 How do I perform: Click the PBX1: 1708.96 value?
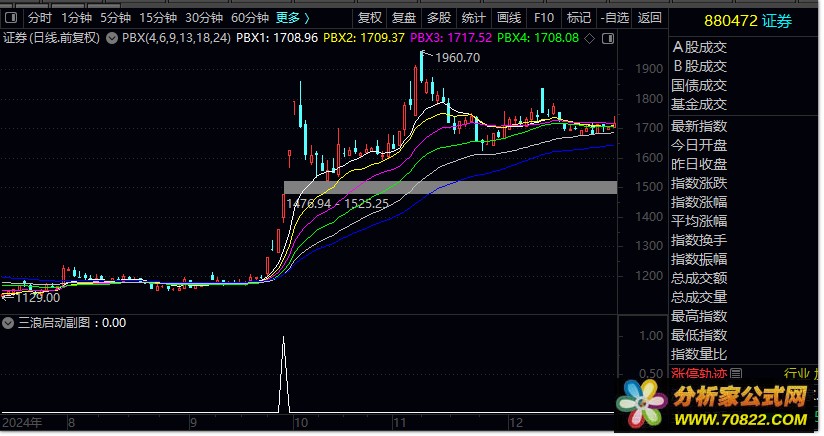(277, 38)
